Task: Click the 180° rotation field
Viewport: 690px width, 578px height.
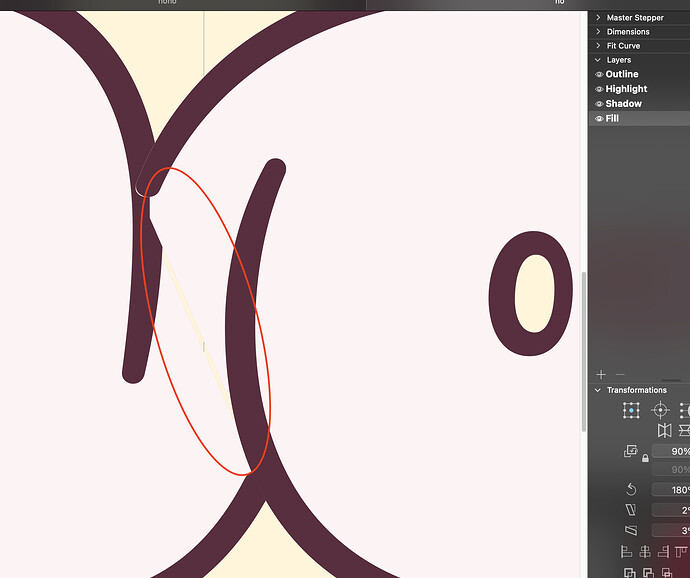Action: 671,490
